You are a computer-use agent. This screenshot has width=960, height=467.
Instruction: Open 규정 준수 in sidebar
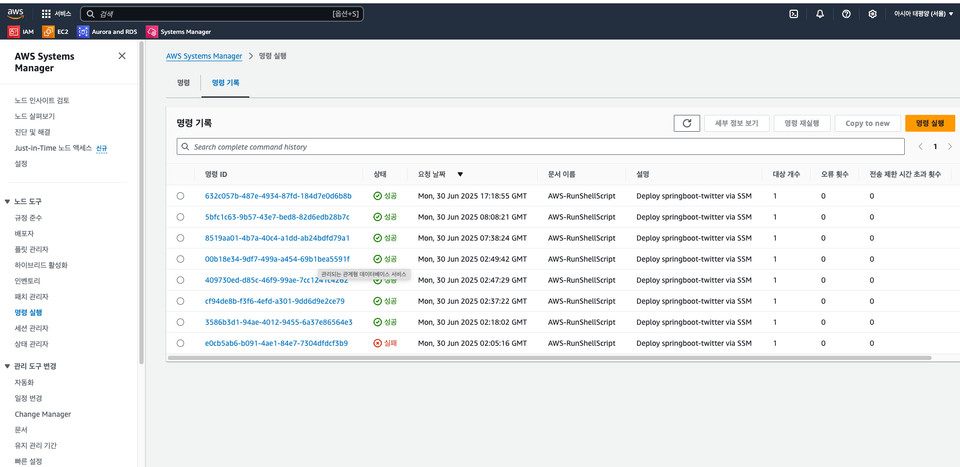[28, 218]
